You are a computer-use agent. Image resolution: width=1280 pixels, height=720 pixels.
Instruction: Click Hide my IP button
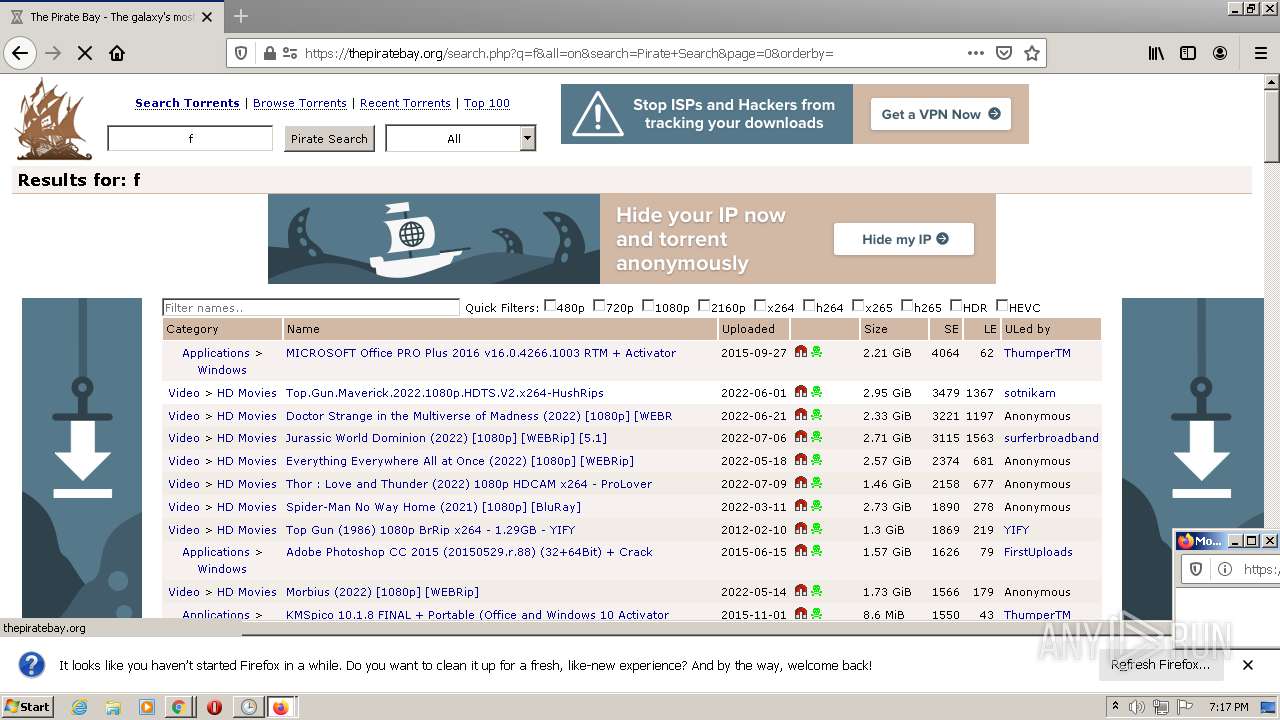tap(904, 239)
